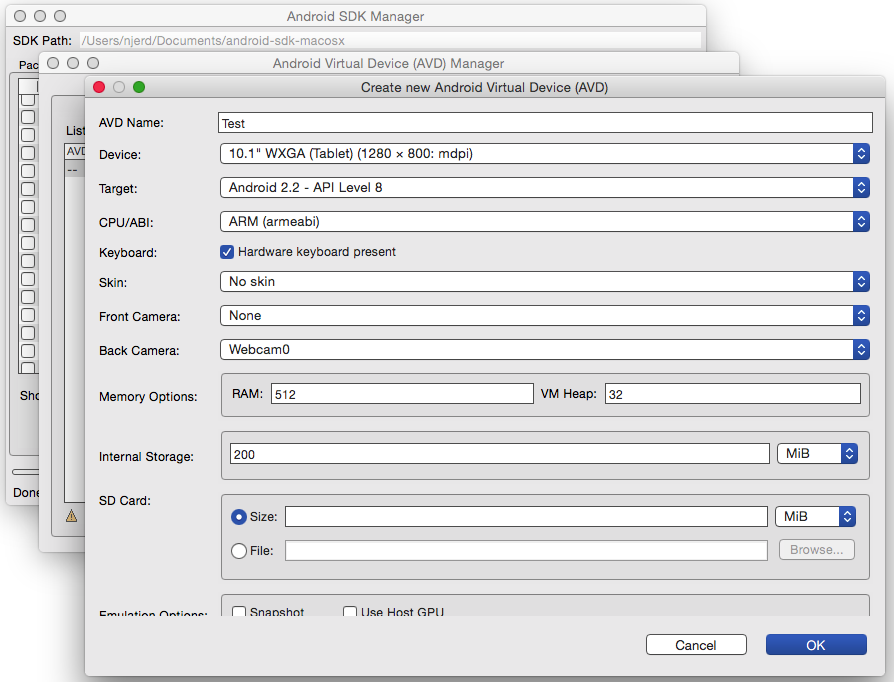894x682 pixels.
Task: Open the Internal Storage MiB unit dropdown
Action: coord(817,454)
